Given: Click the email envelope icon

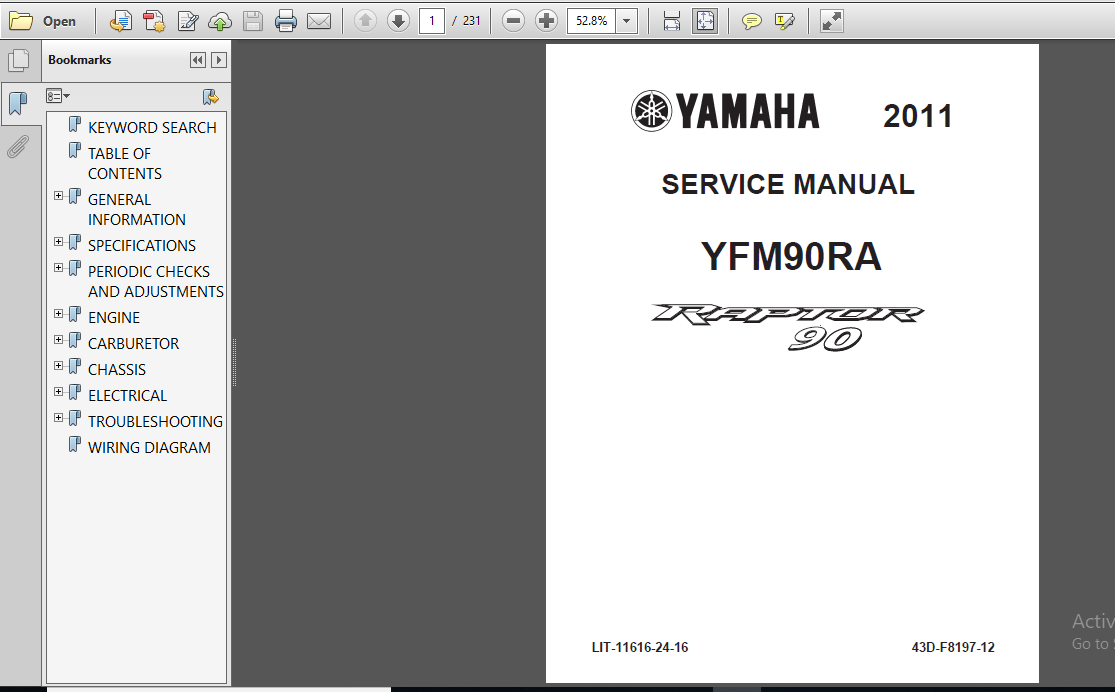Looking at the screenshot, I should pyautogui.click(x=319, y=21).
